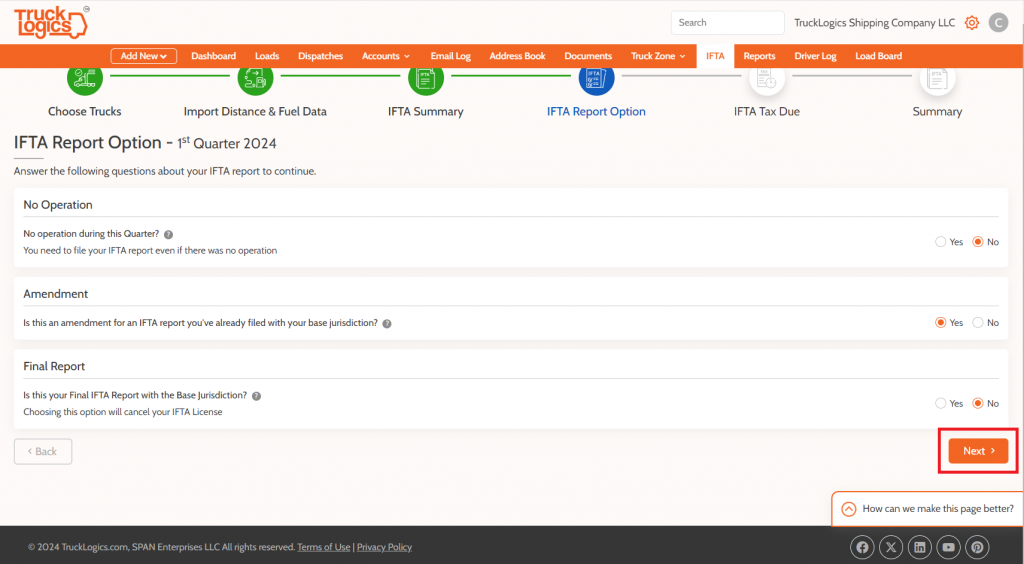Click the IFTA Report Option step icon
The image size is (1024, 564).
596,80
